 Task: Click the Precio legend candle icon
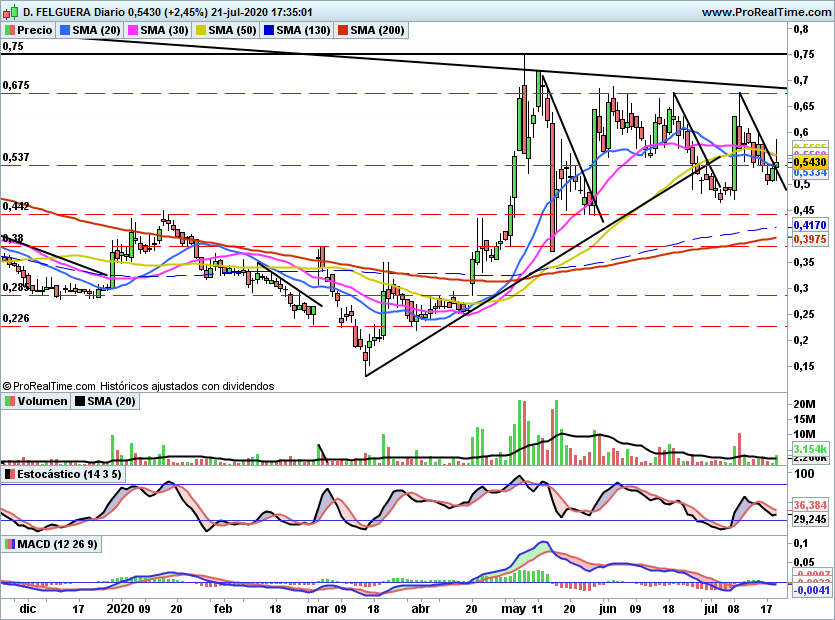click(10, 30)
